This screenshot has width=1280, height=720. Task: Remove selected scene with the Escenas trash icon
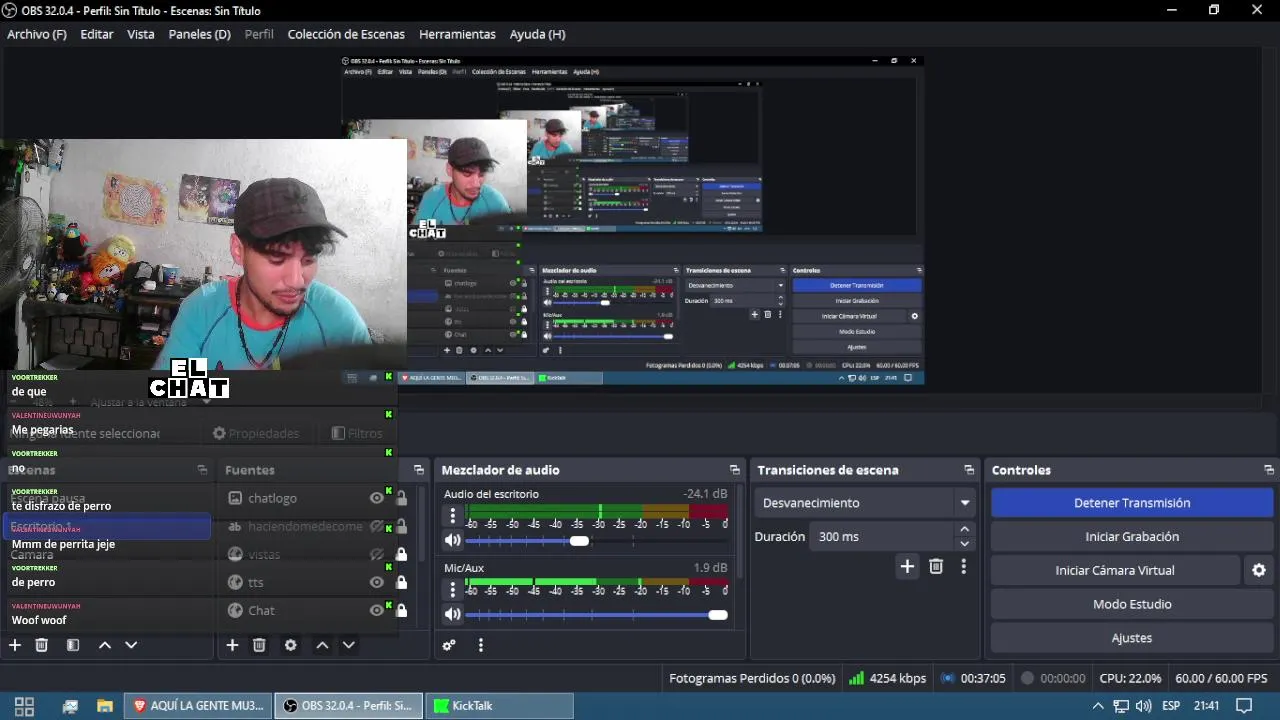pos(42,645)
